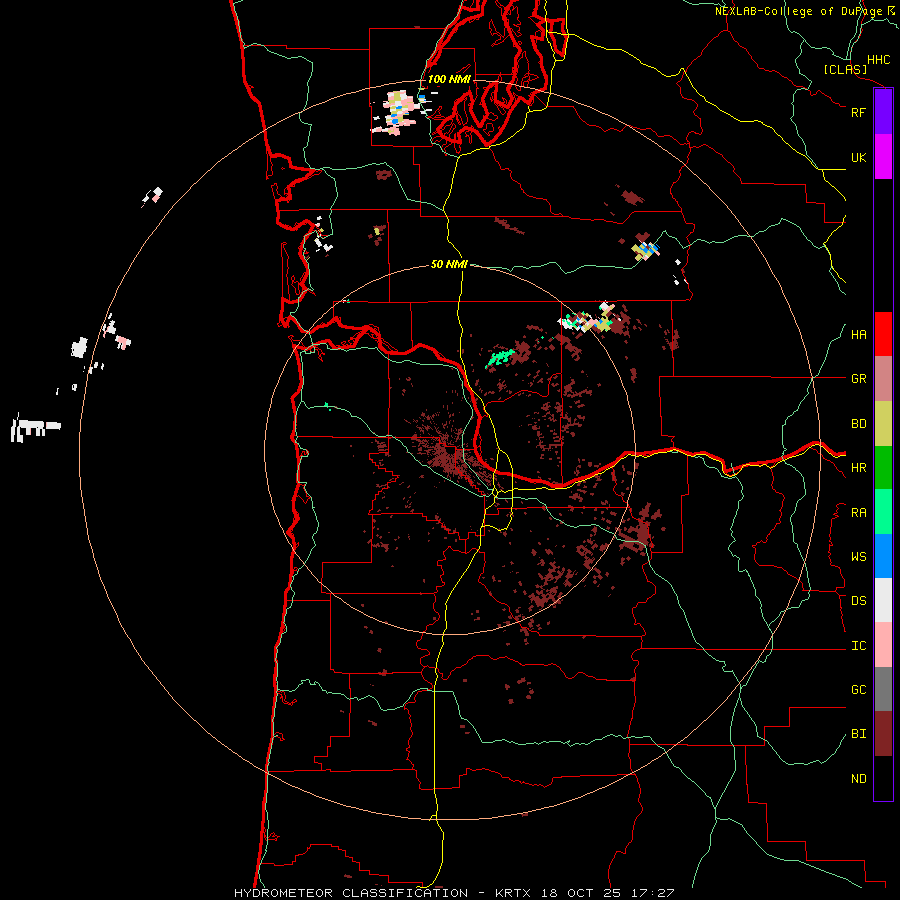Click the "BI" legend label text
Screen dimensions: 900x900
pos(858,734)
